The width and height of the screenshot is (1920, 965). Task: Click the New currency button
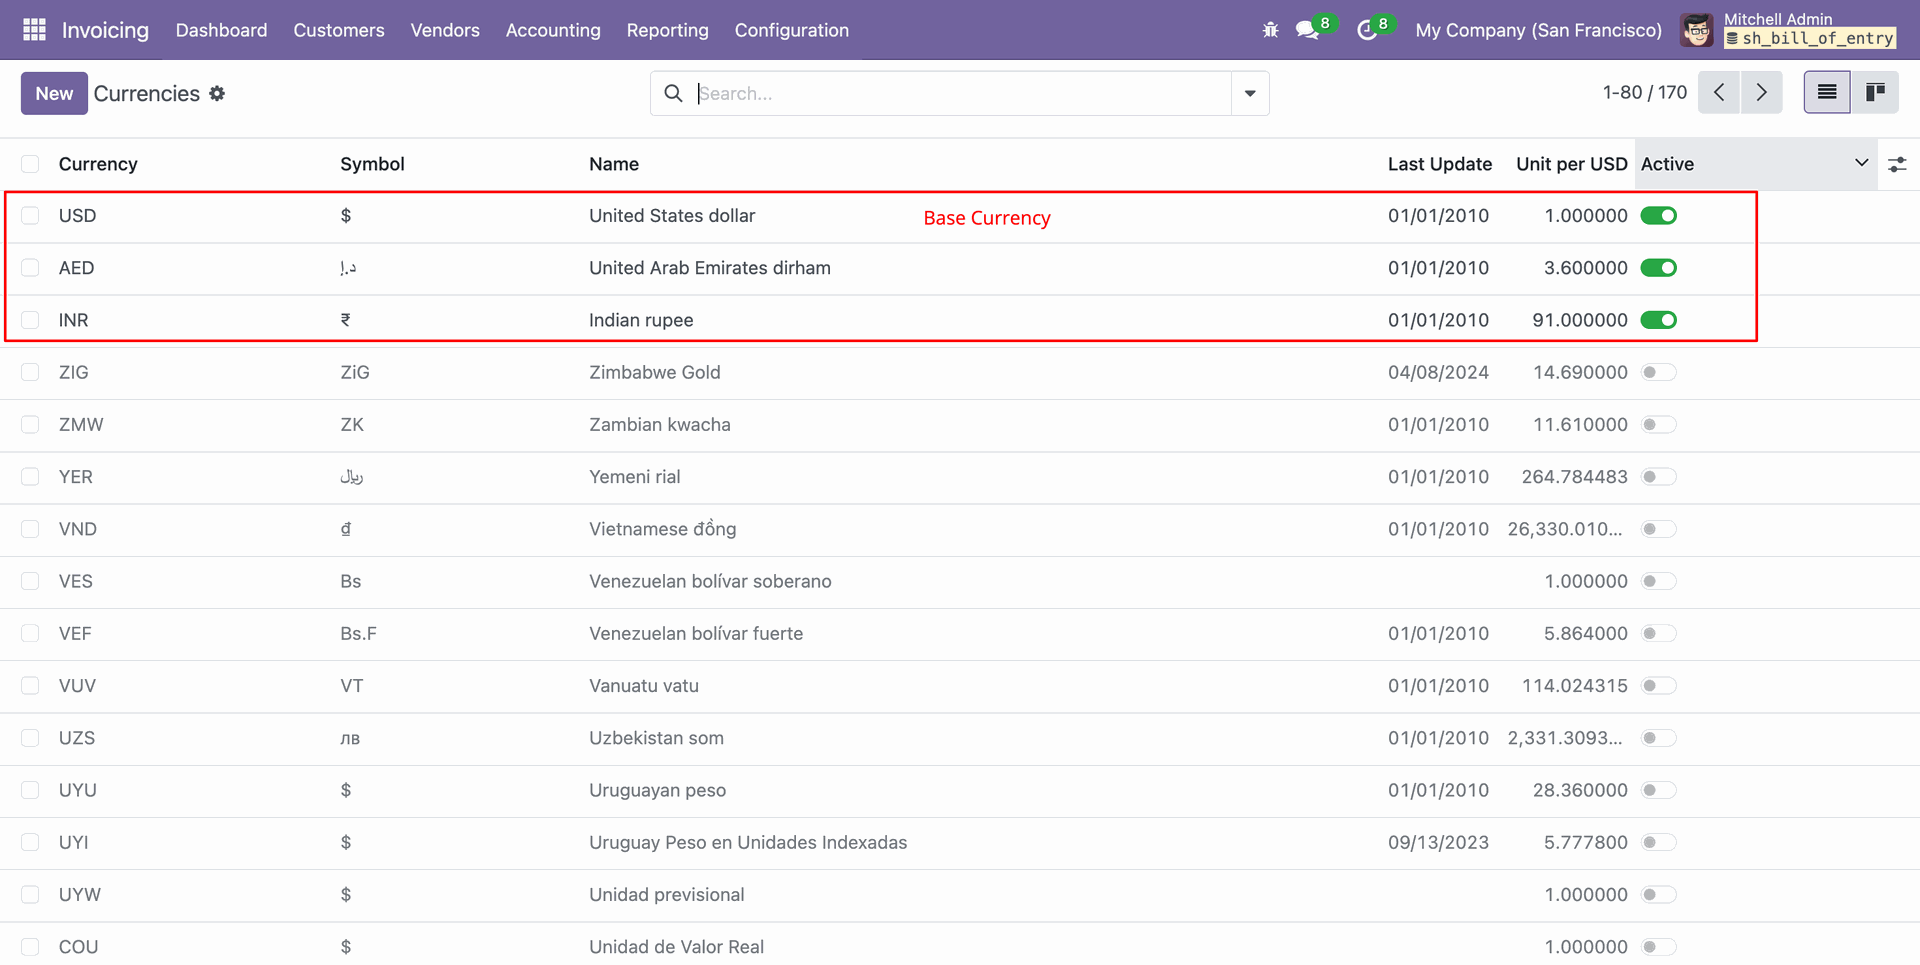54,93
